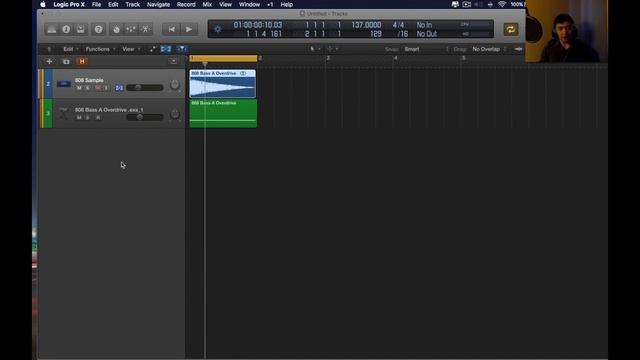
Task: Open the Toolbar display button
Action: tap(81, 29)
